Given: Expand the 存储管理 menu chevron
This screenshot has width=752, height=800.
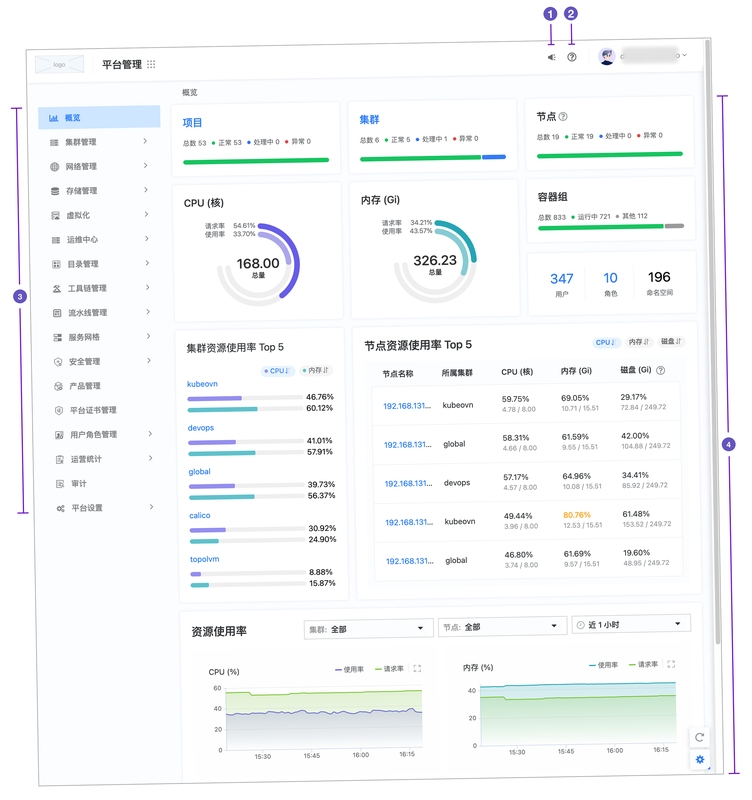Looking at the screenshot, I should coord(146,190).
